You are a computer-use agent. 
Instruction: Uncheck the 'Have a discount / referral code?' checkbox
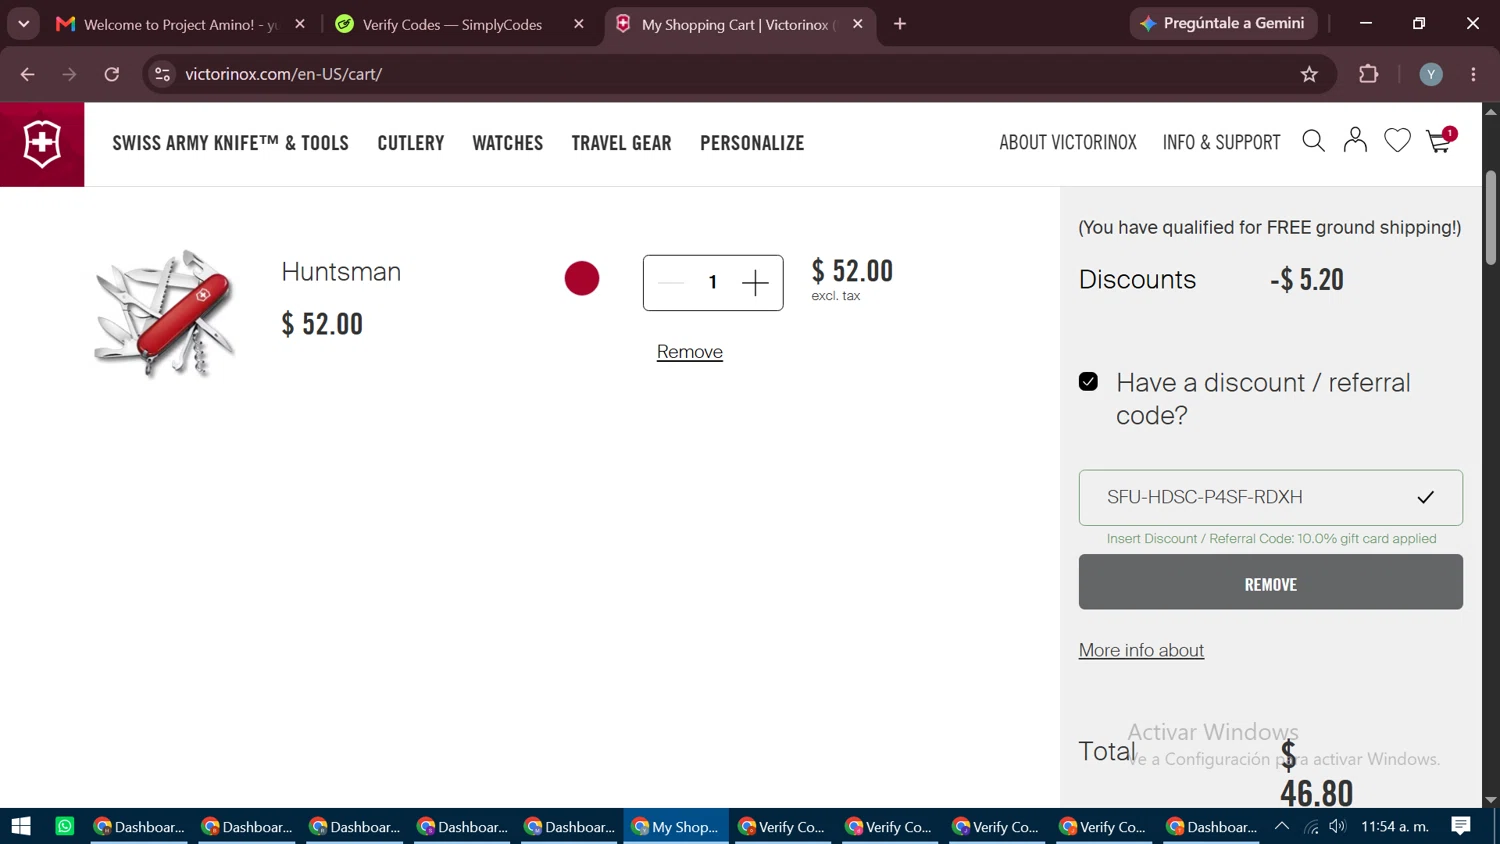1088,382
